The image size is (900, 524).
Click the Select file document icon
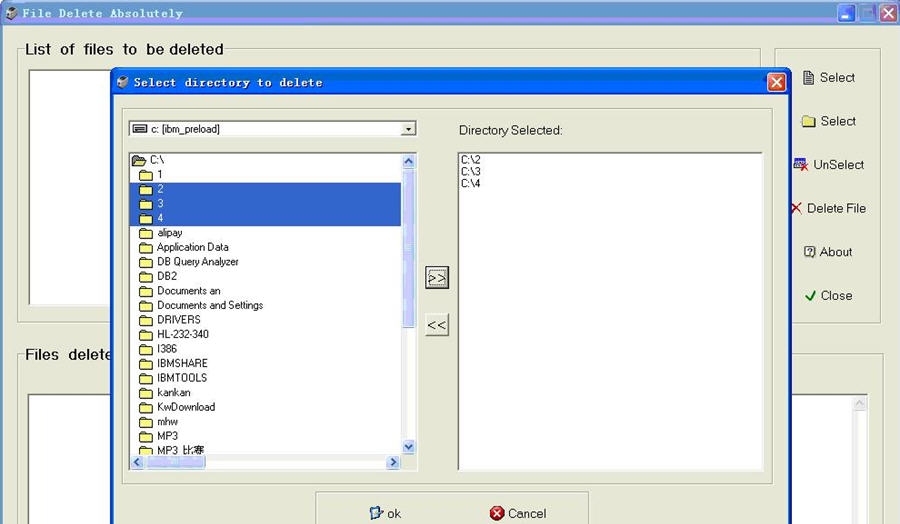click(x=809, y=77)
